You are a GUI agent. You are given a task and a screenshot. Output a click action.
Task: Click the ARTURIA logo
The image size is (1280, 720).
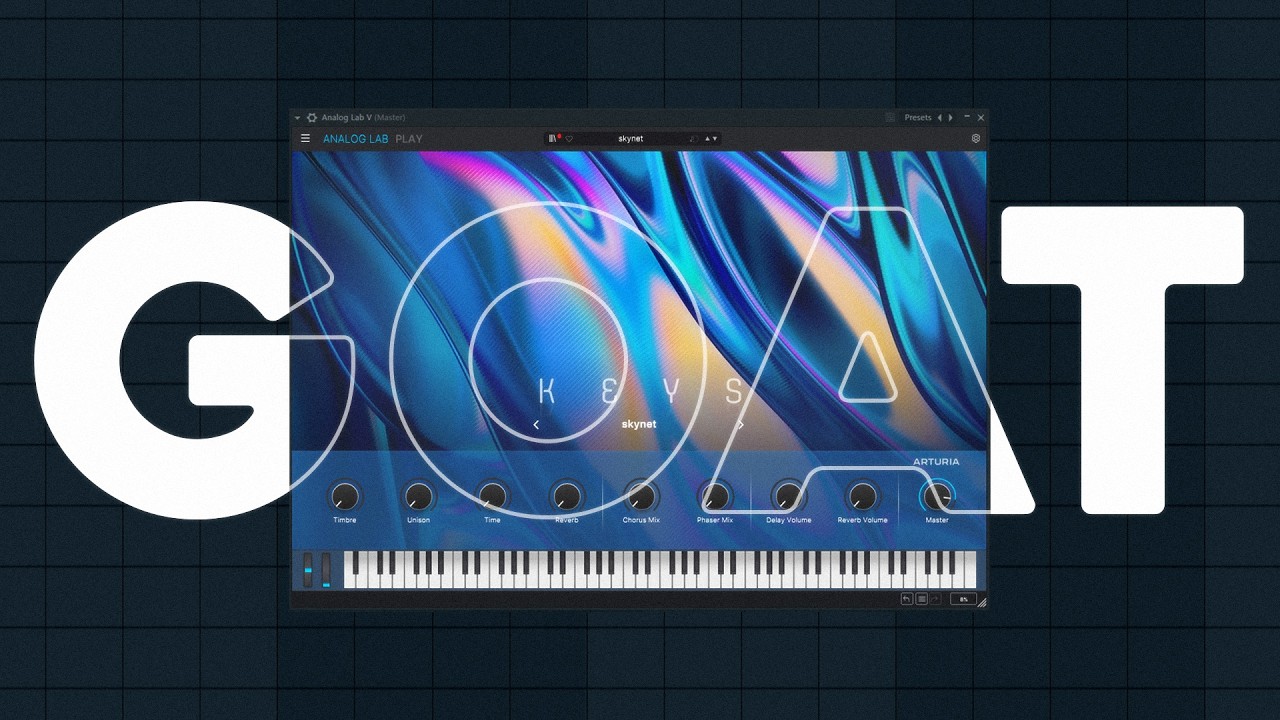click(x=936, y=462)
